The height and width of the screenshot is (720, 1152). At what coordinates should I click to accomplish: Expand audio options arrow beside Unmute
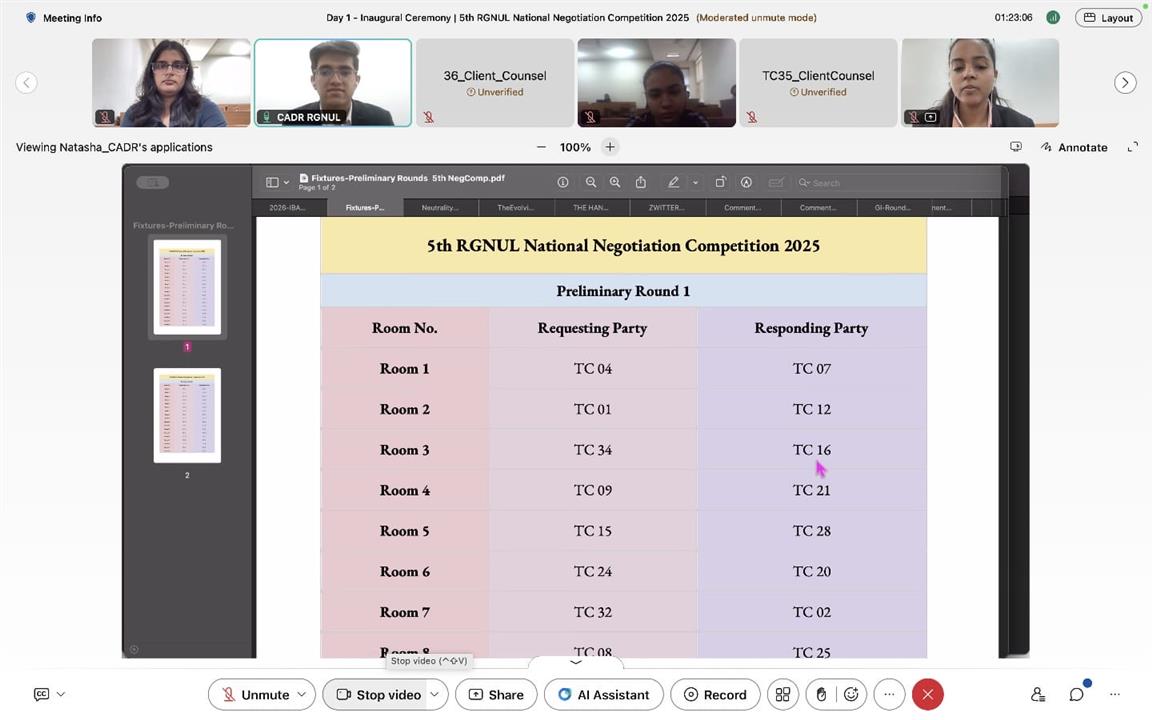pos(301,694)
